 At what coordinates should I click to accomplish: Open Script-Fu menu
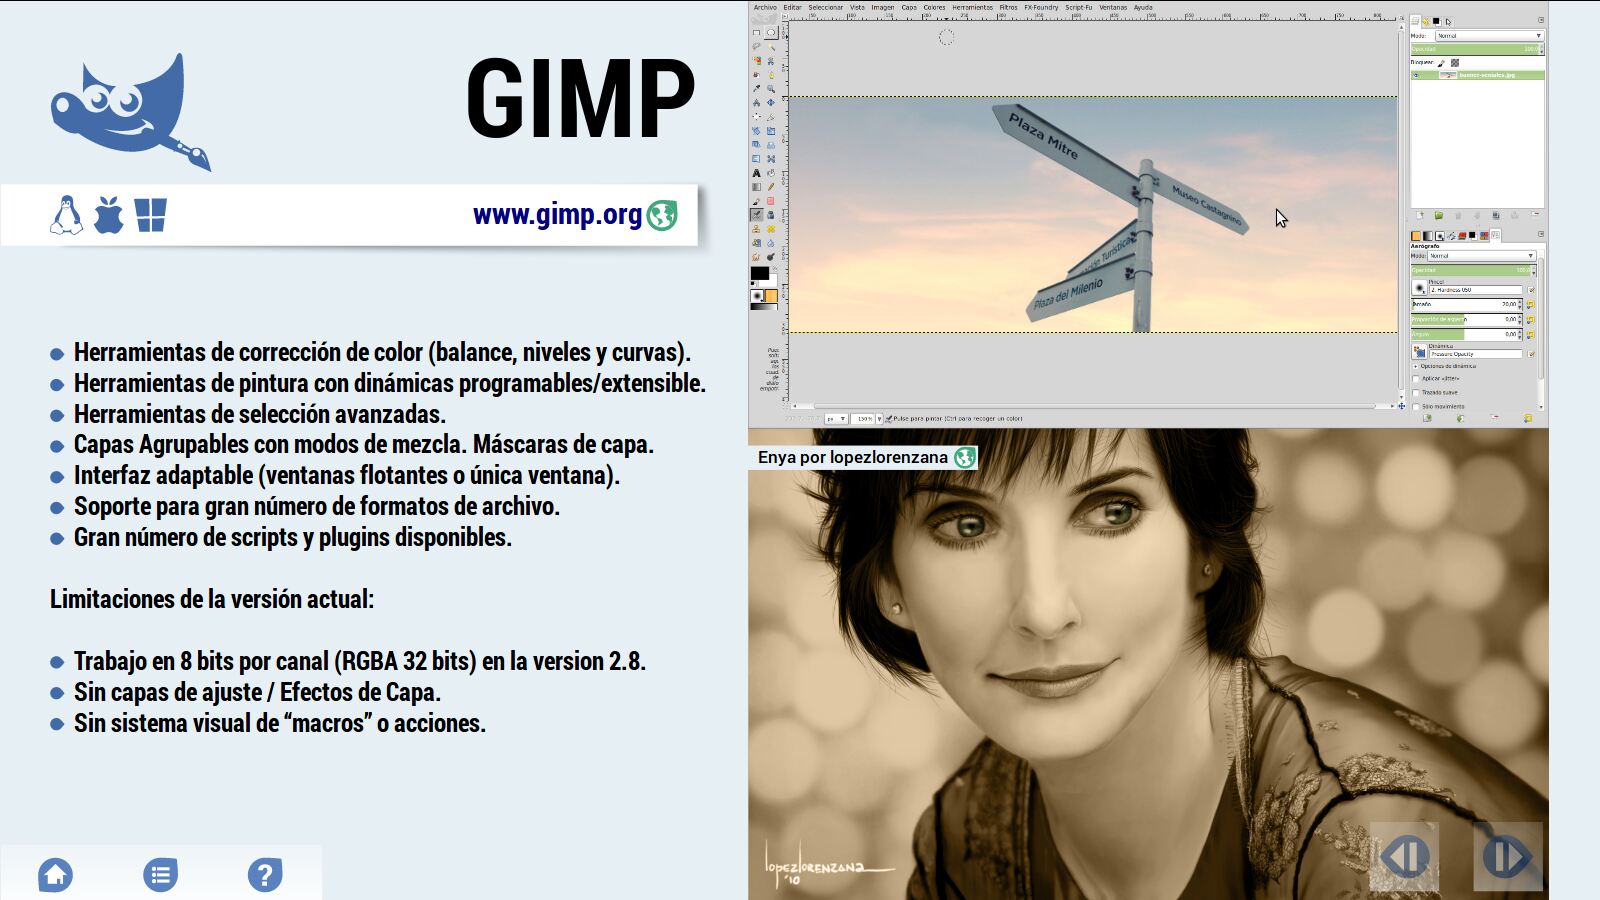(x=1079, y=7)
